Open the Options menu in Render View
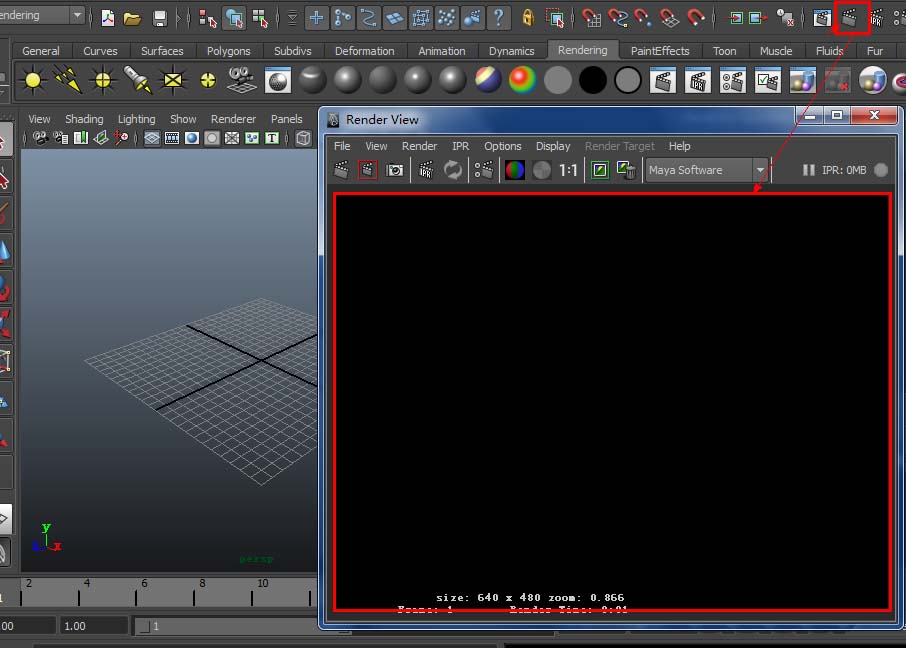This screenshot has height=648, width=906. [502, 146]
